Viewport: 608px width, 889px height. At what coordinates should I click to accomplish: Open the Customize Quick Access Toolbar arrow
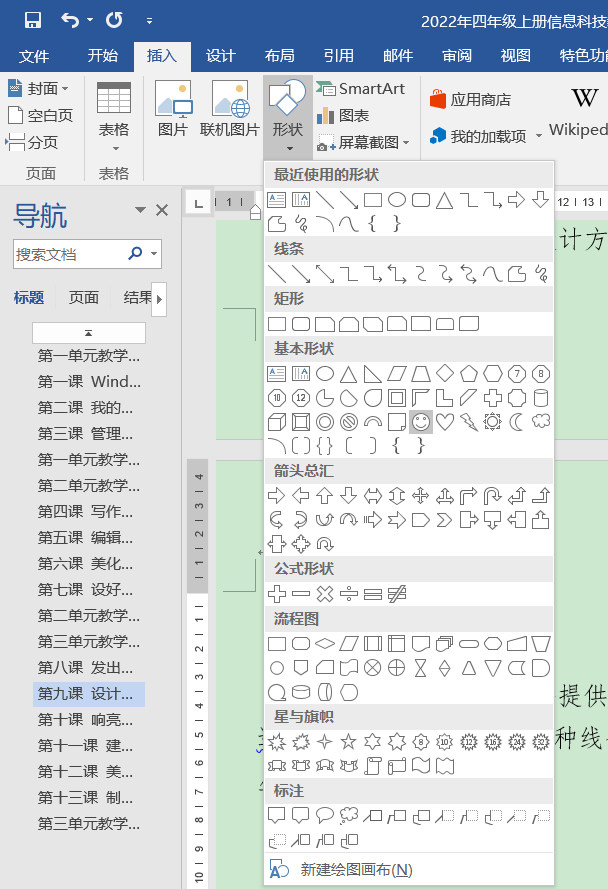[x=149, y=21]
